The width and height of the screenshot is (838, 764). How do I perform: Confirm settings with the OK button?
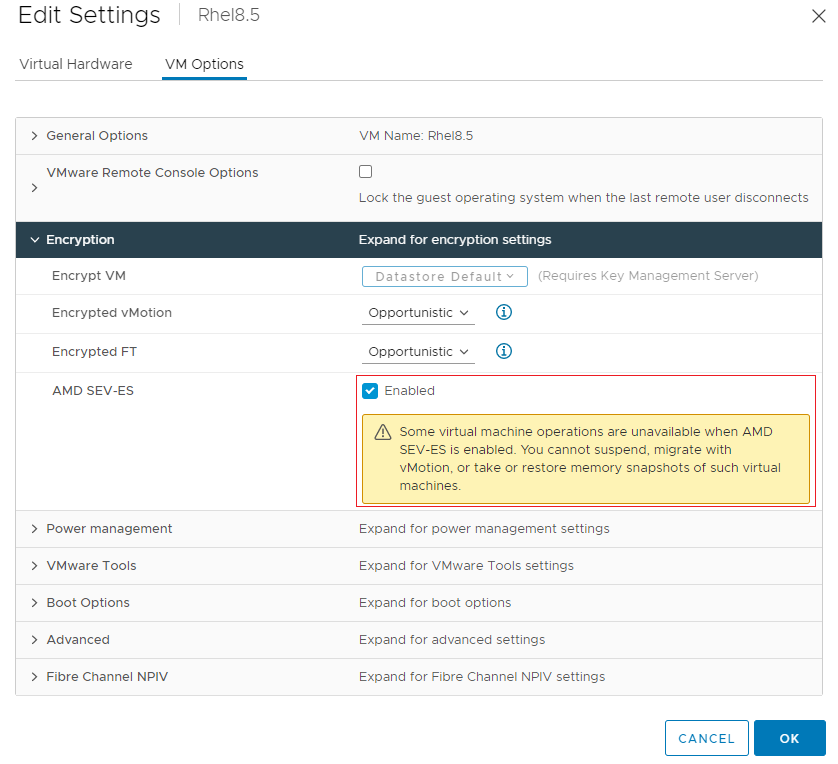tap(789, 737)
